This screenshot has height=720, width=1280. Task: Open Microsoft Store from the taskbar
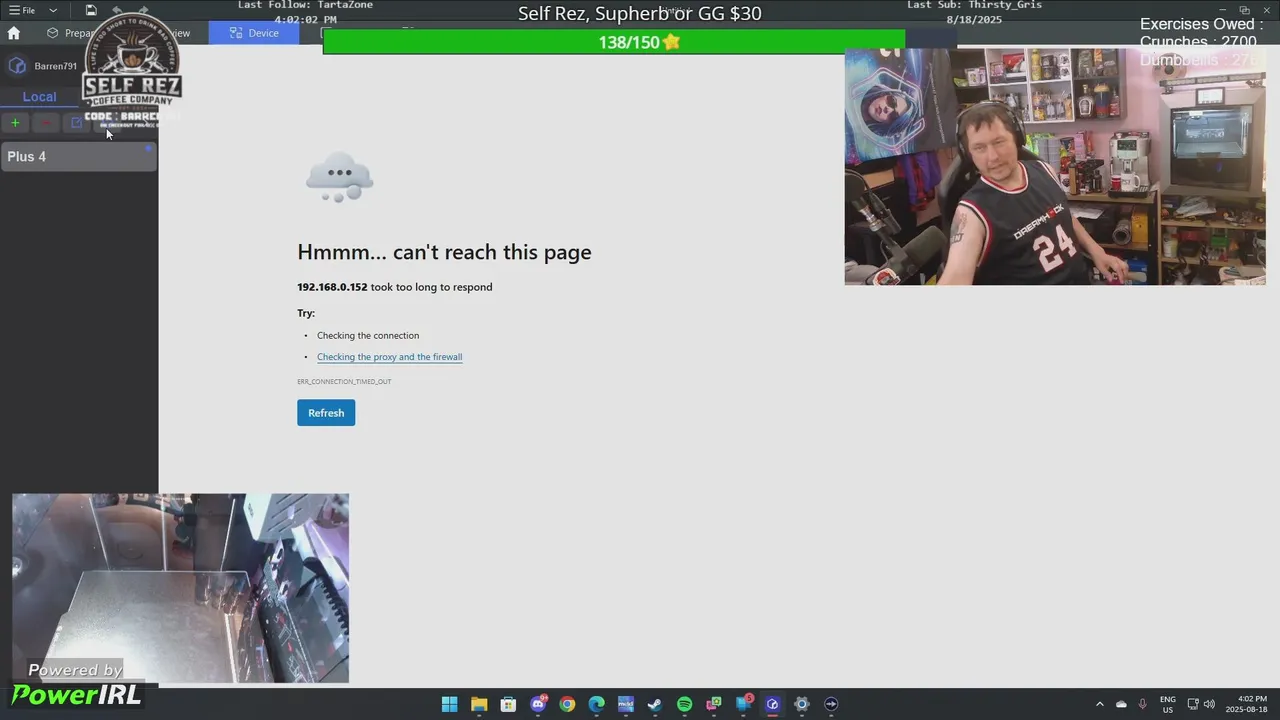pos(508,704)
